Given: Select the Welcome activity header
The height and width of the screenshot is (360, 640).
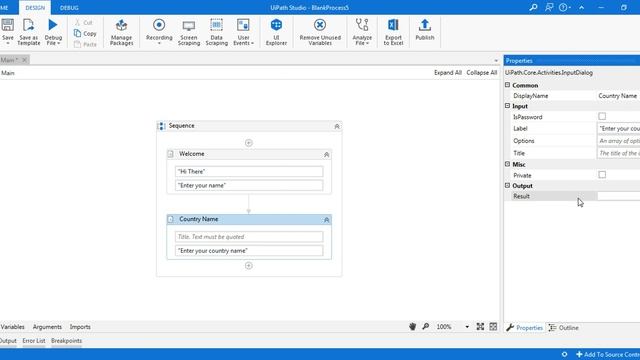Looking at the screenshot, I should [249, 154].
